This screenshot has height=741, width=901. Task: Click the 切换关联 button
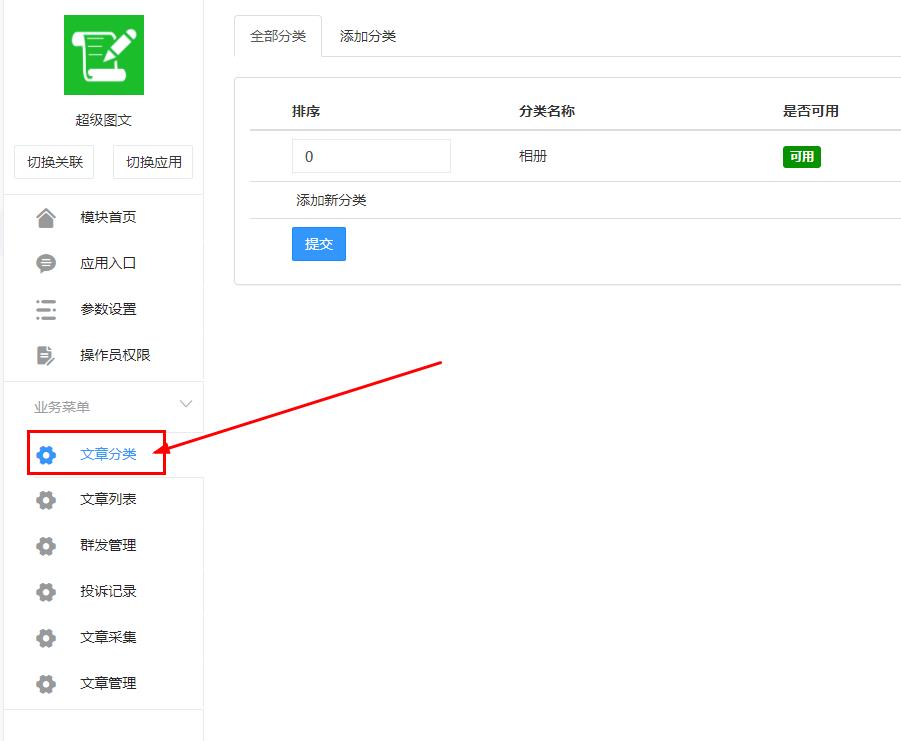pos(55,162)
